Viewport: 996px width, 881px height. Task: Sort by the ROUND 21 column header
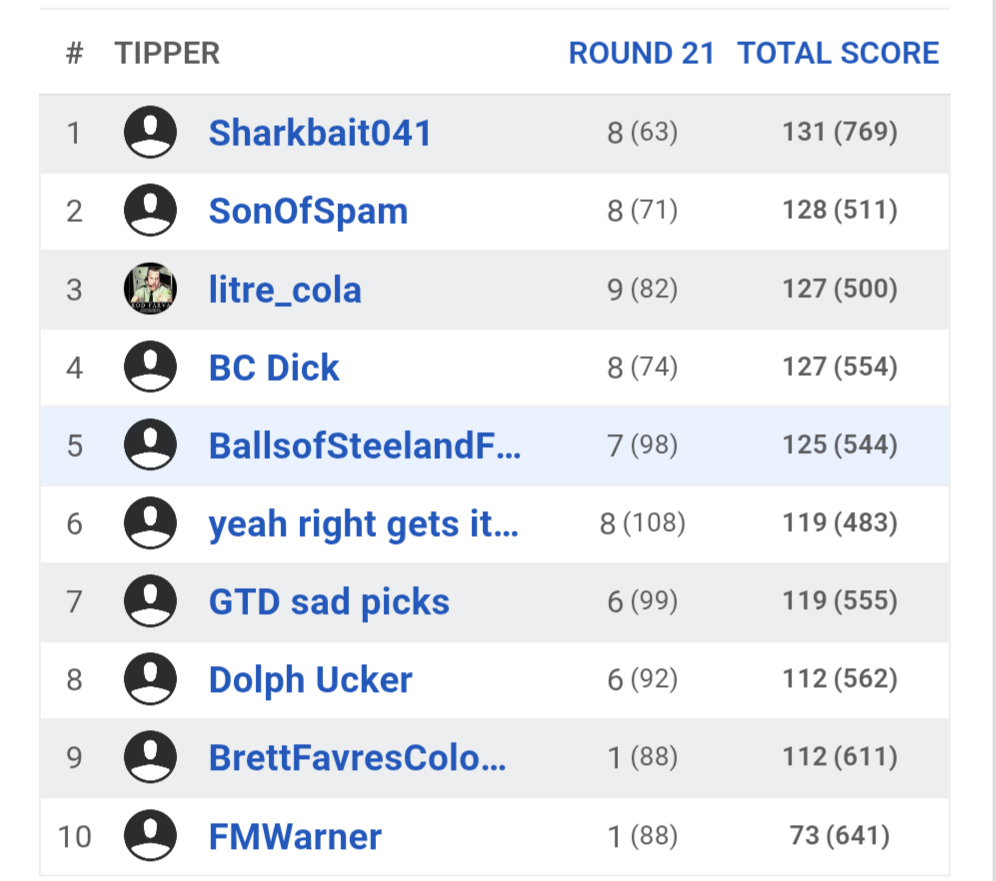pyautogui.click(x=641, y=53)
